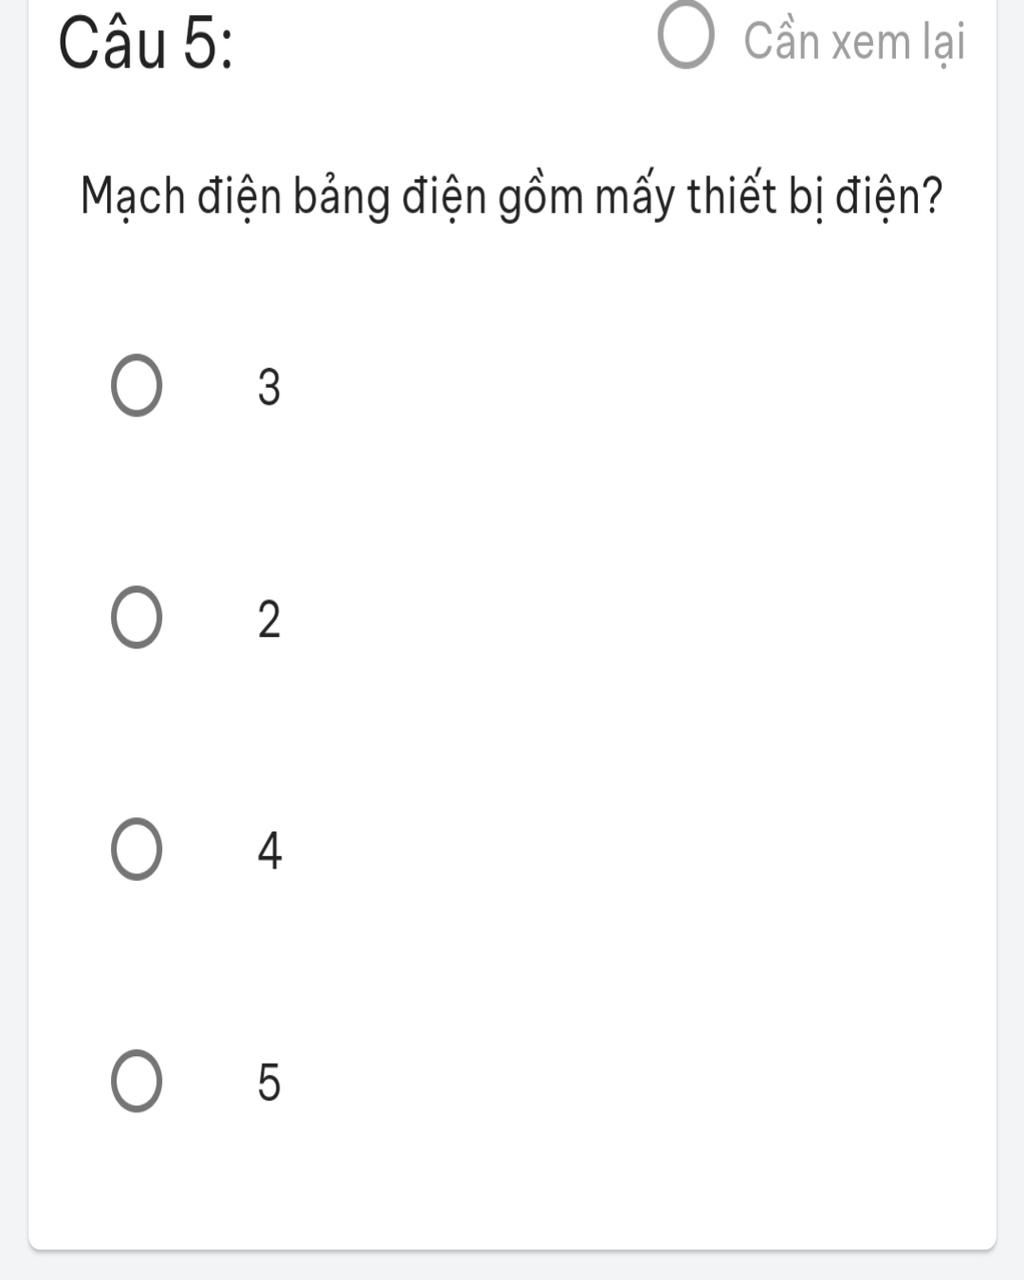
Task: Select the radio button for answer 2
Action: [135, 619]
